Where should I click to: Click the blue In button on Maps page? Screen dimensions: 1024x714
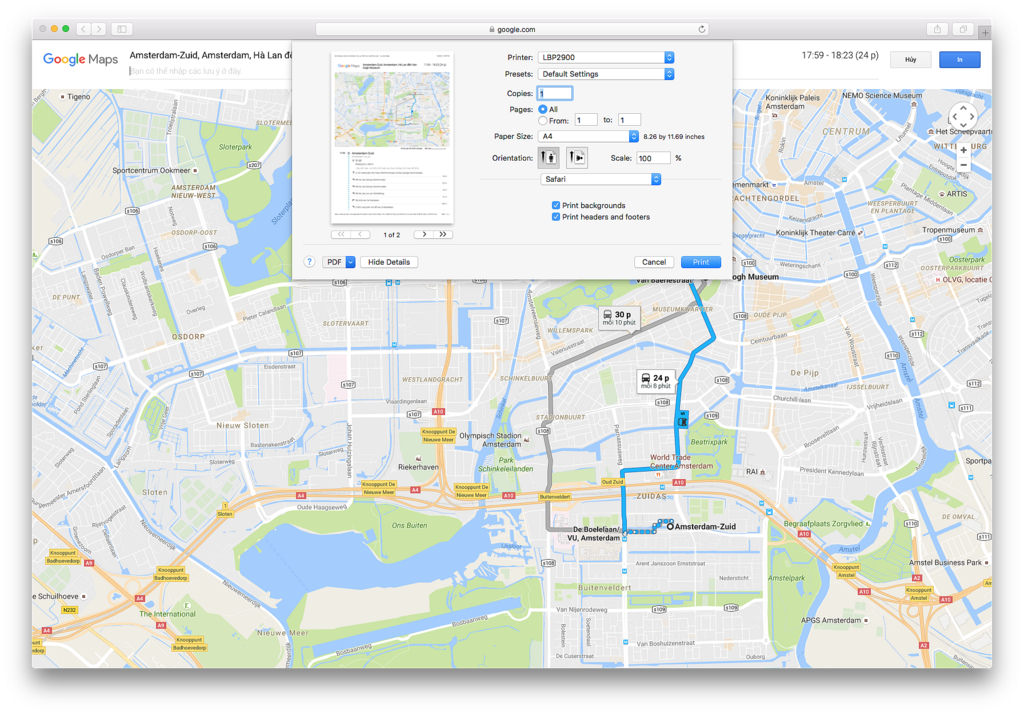point(959,59)
